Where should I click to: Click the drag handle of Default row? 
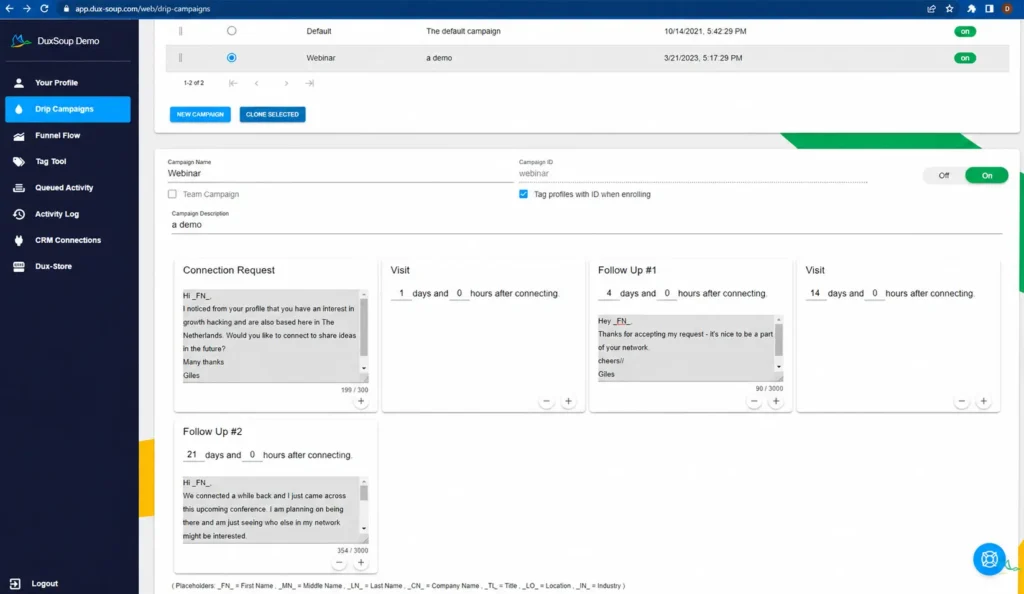[x=180, y=31]
